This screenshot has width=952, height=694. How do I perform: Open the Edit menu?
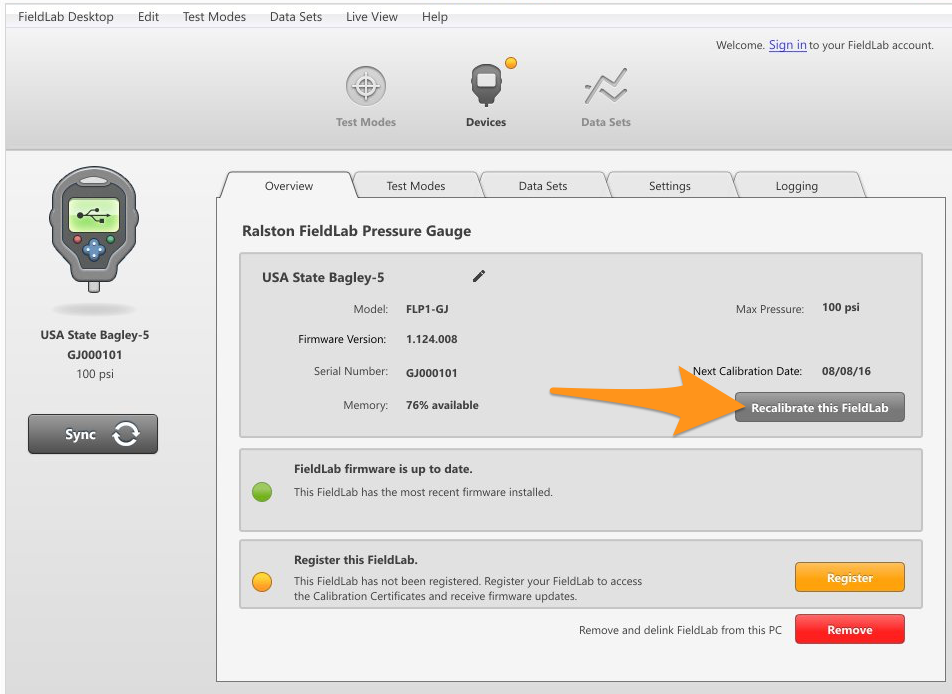148,17
